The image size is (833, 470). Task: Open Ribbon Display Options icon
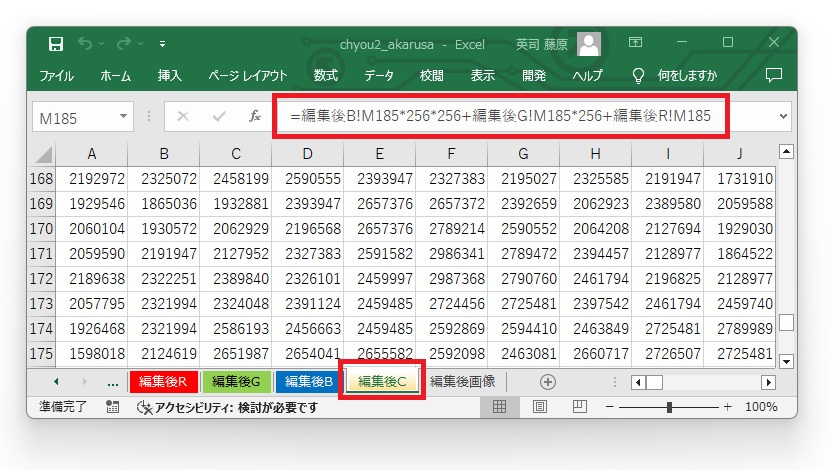(x=635, y=42)
